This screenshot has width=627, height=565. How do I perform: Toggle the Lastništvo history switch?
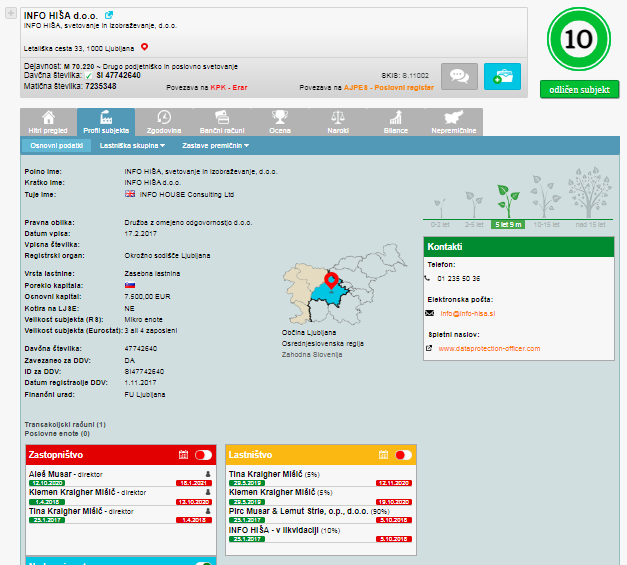pyautogui.click(x=404, y=455)
